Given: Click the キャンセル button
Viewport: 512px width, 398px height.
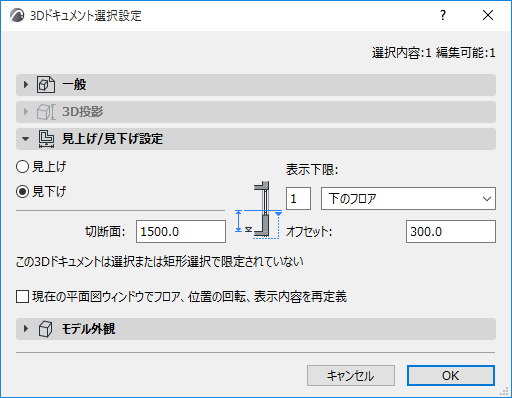Looking at the screenshot, I should (x=351, y=376).
